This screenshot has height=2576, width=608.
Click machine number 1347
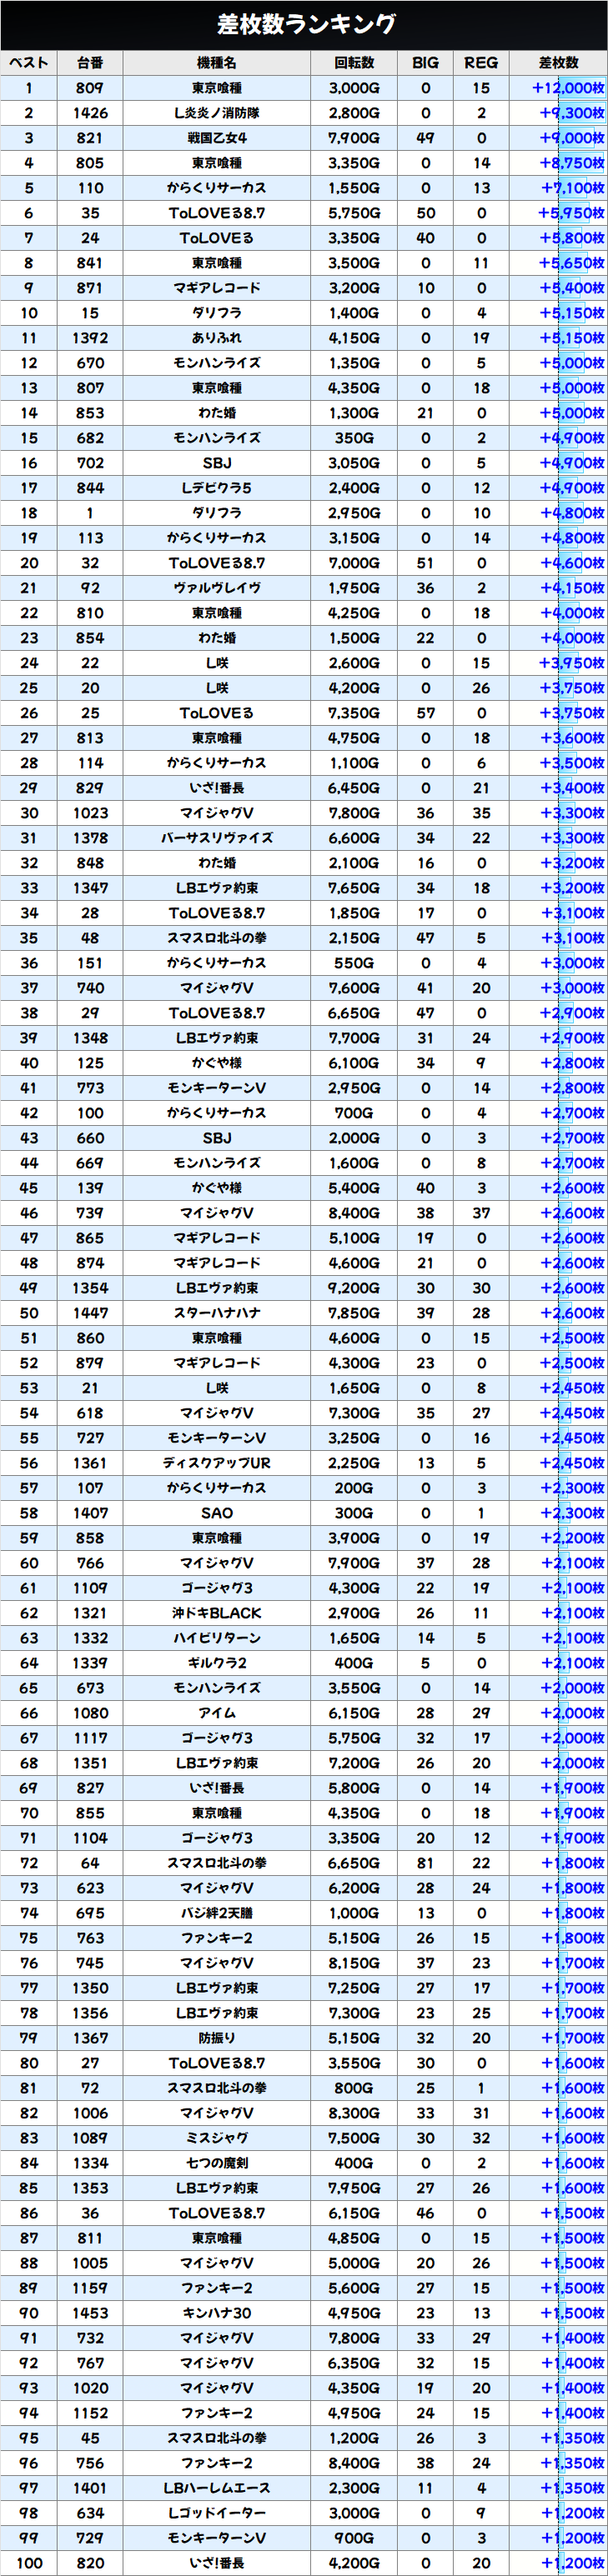[90, 888]
